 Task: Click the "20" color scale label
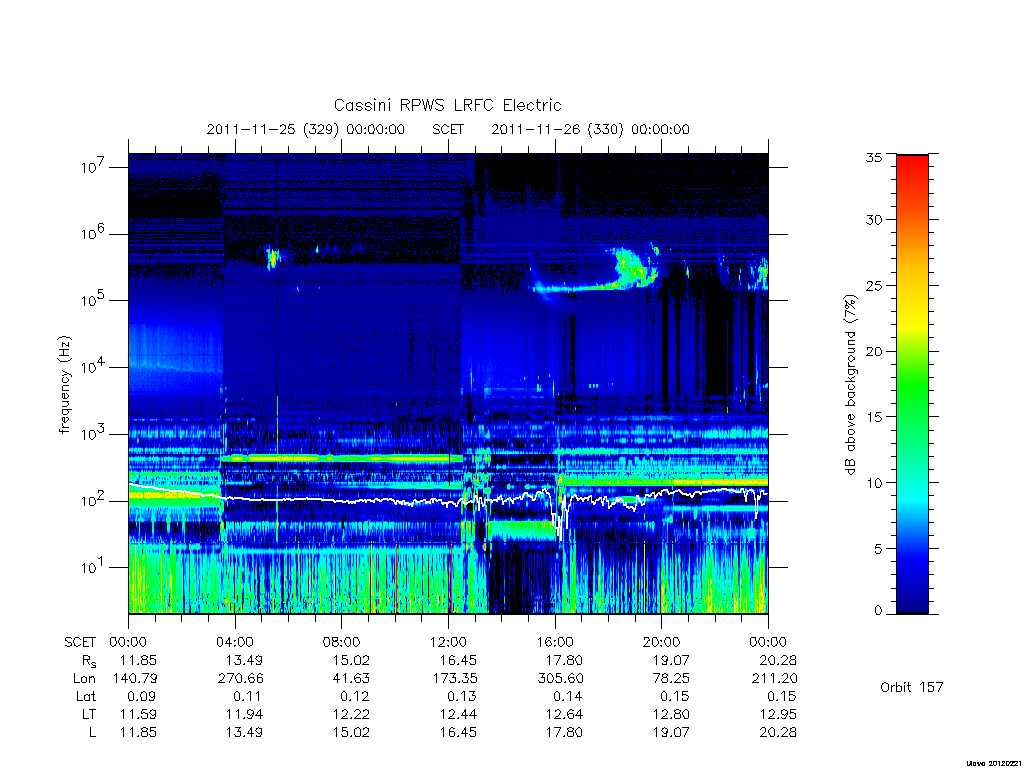874,351
